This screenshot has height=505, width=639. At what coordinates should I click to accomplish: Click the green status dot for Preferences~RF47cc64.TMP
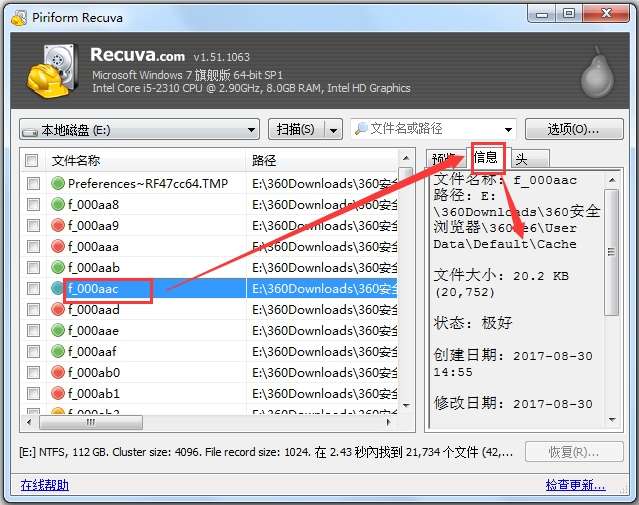click(58, 183)
